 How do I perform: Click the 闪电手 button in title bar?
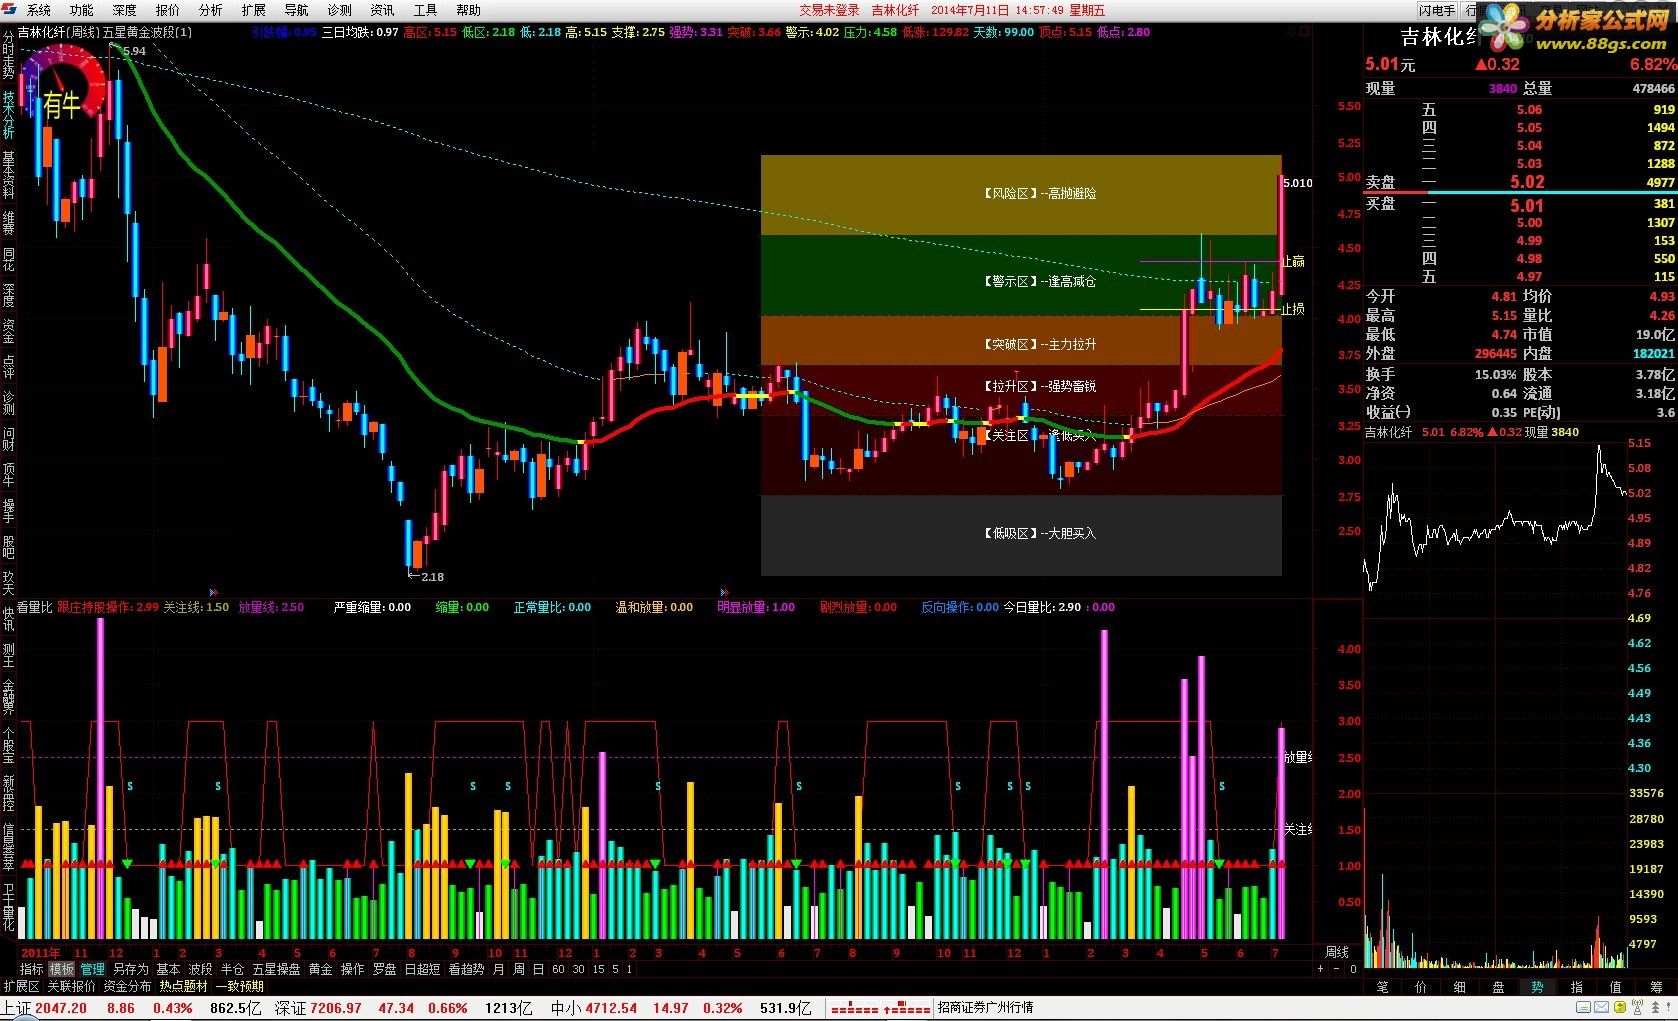tap(1437, 10)
